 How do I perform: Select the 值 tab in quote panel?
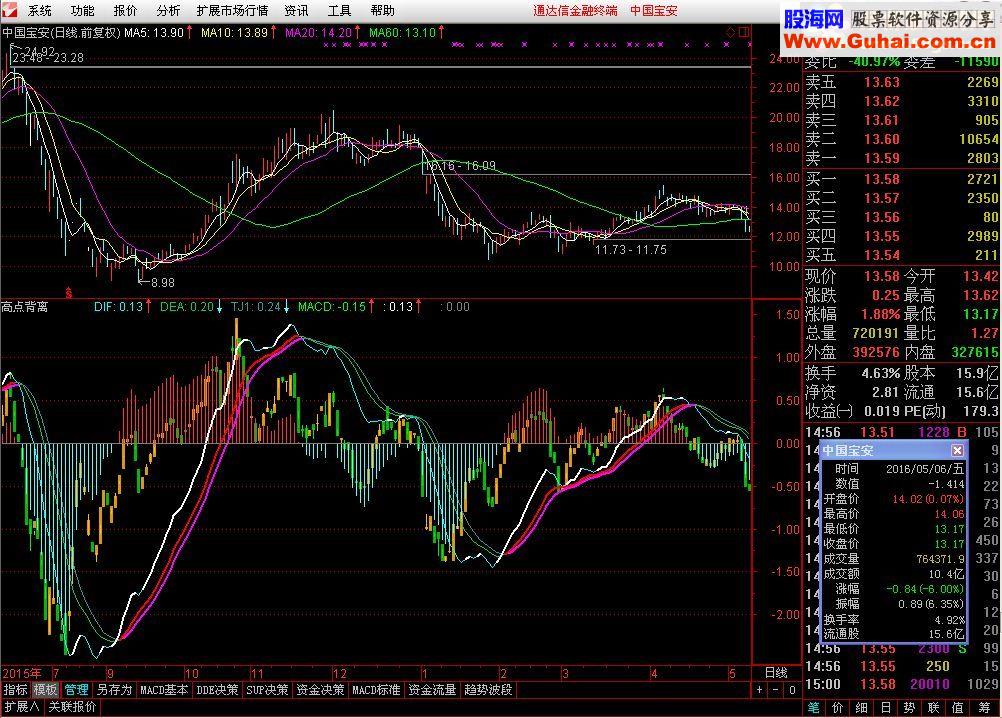coord(957,707)
